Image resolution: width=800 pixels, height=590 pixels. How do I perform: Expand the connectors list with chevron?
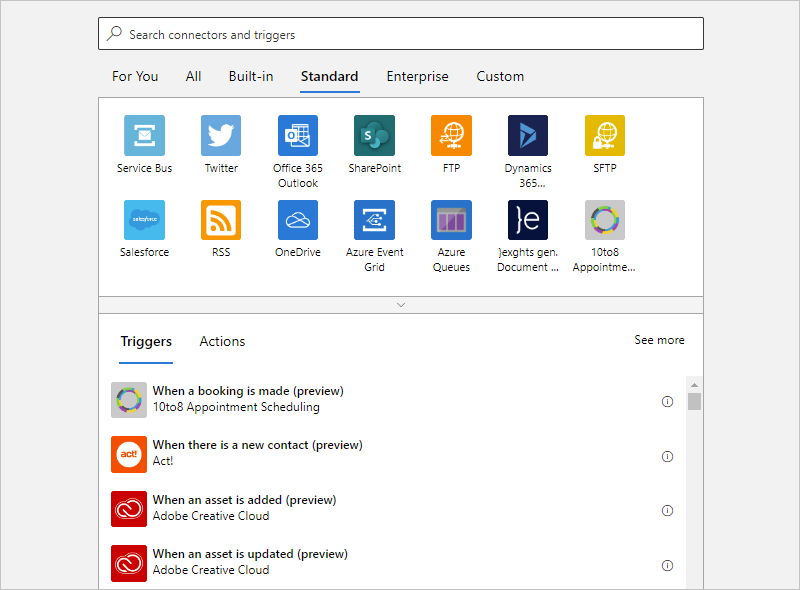click(x=401, y=305)
